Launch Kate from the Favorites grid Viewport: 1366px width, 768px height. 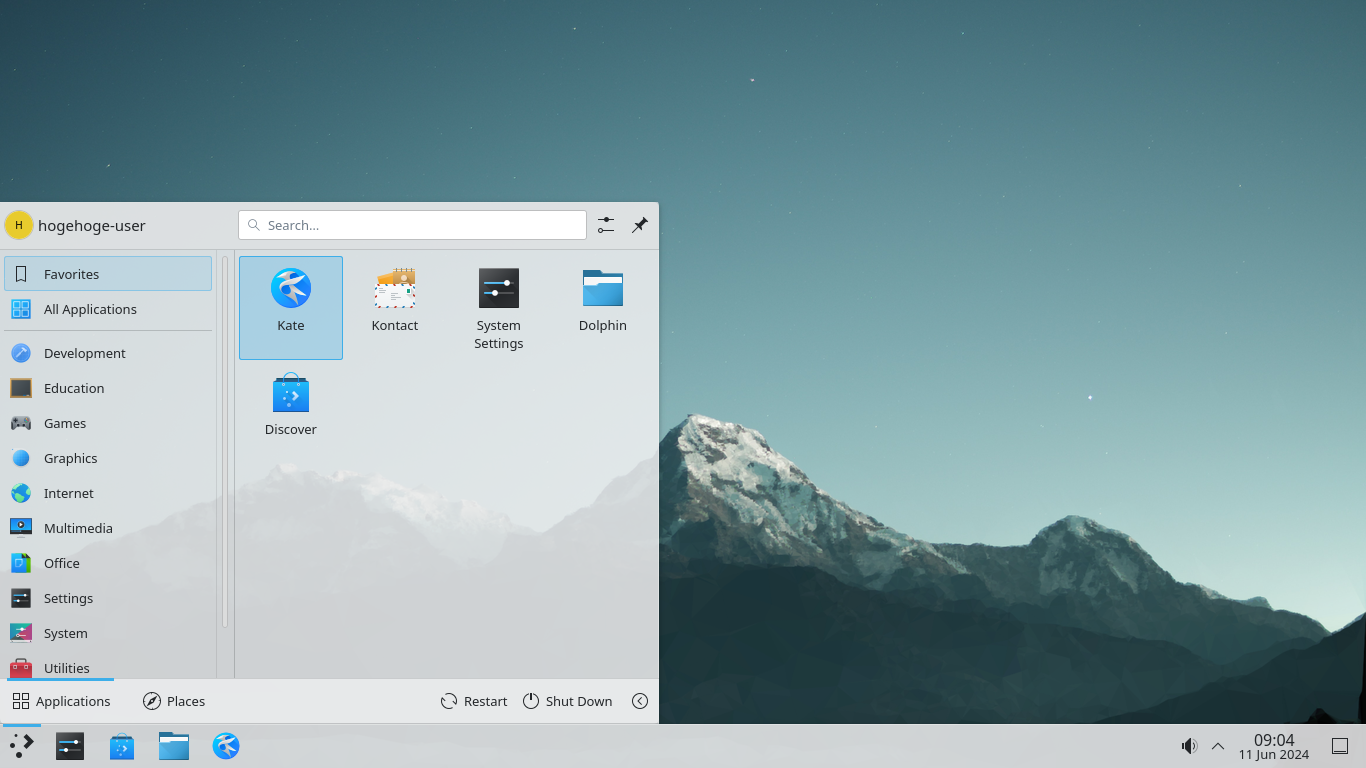(x=291, y=307)
